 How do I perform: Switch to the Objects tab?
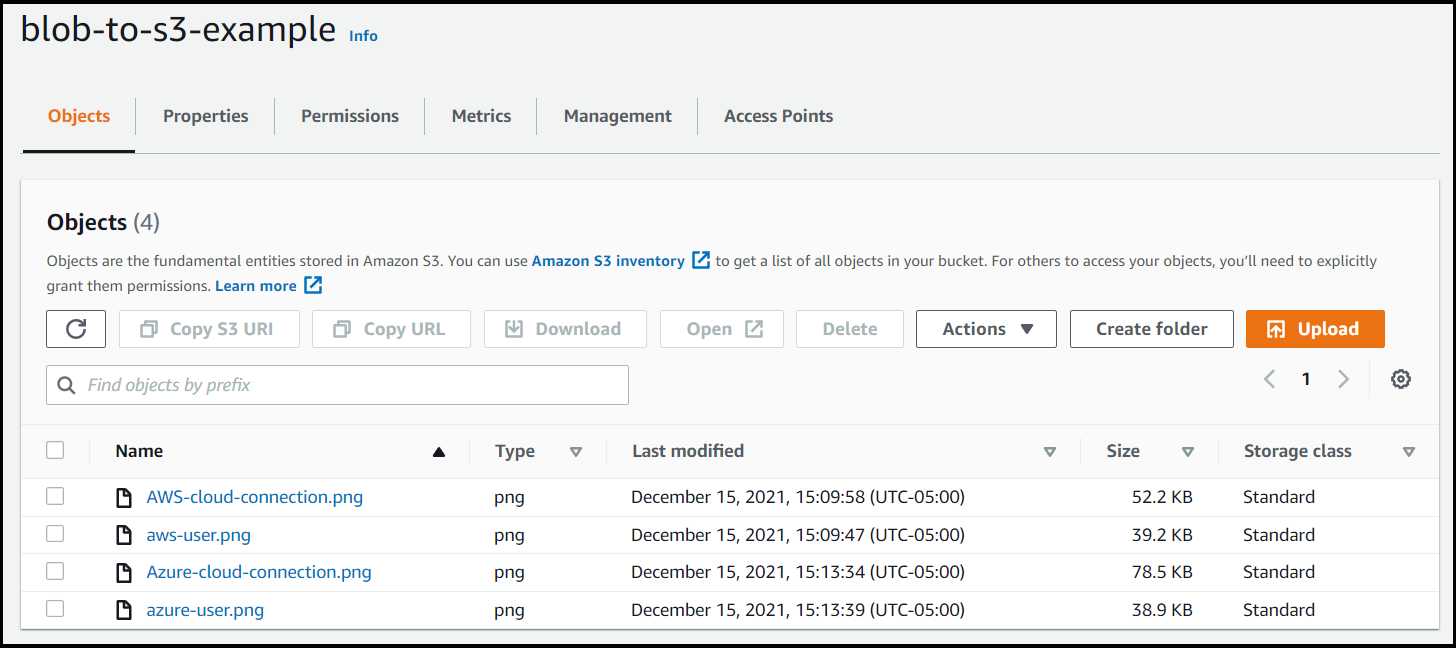pos(79,116)
